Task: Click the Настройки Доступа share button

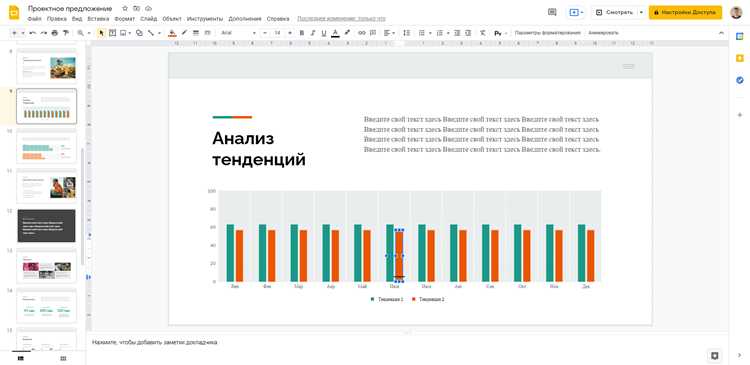Action: [685, 12]
